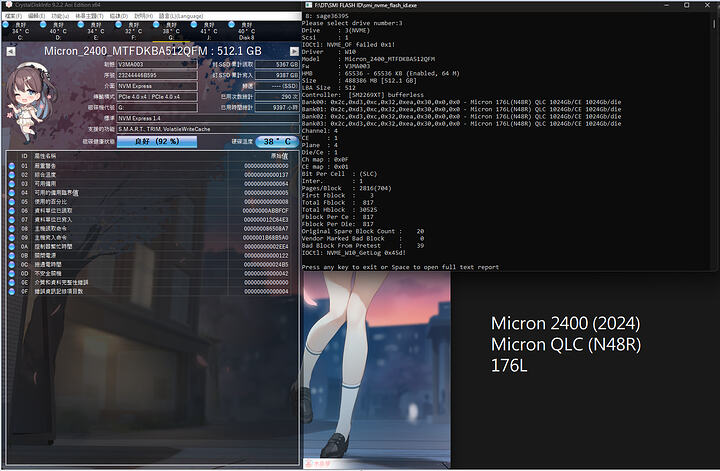Select attribute row 06 raw value 0000000ABBFCF
720x471 pixels.
(265, 211)
